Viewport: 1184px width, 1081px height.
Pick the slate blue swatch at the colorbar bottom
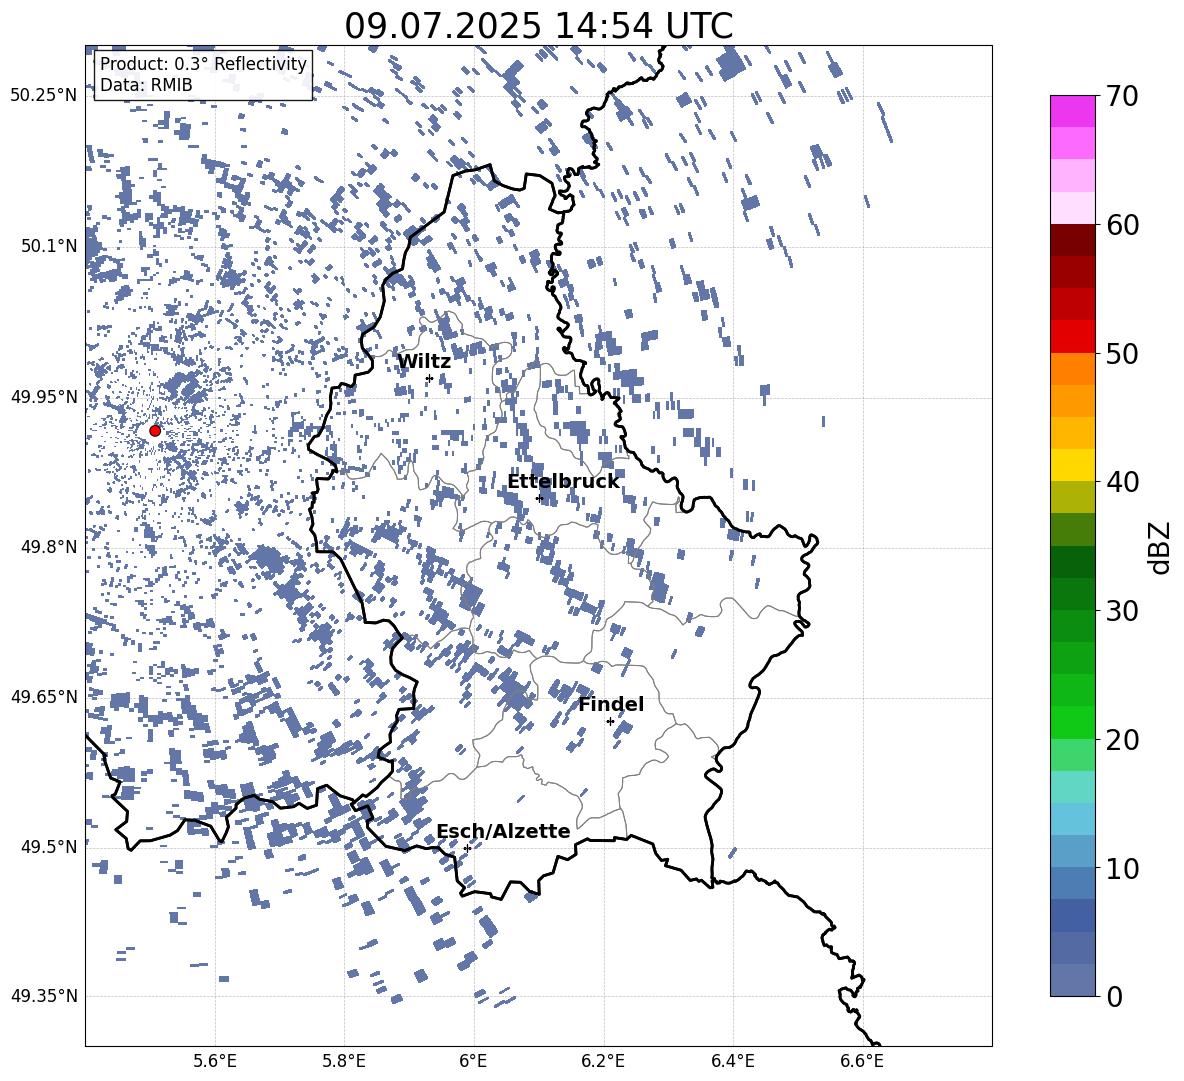coord(1072,980)
